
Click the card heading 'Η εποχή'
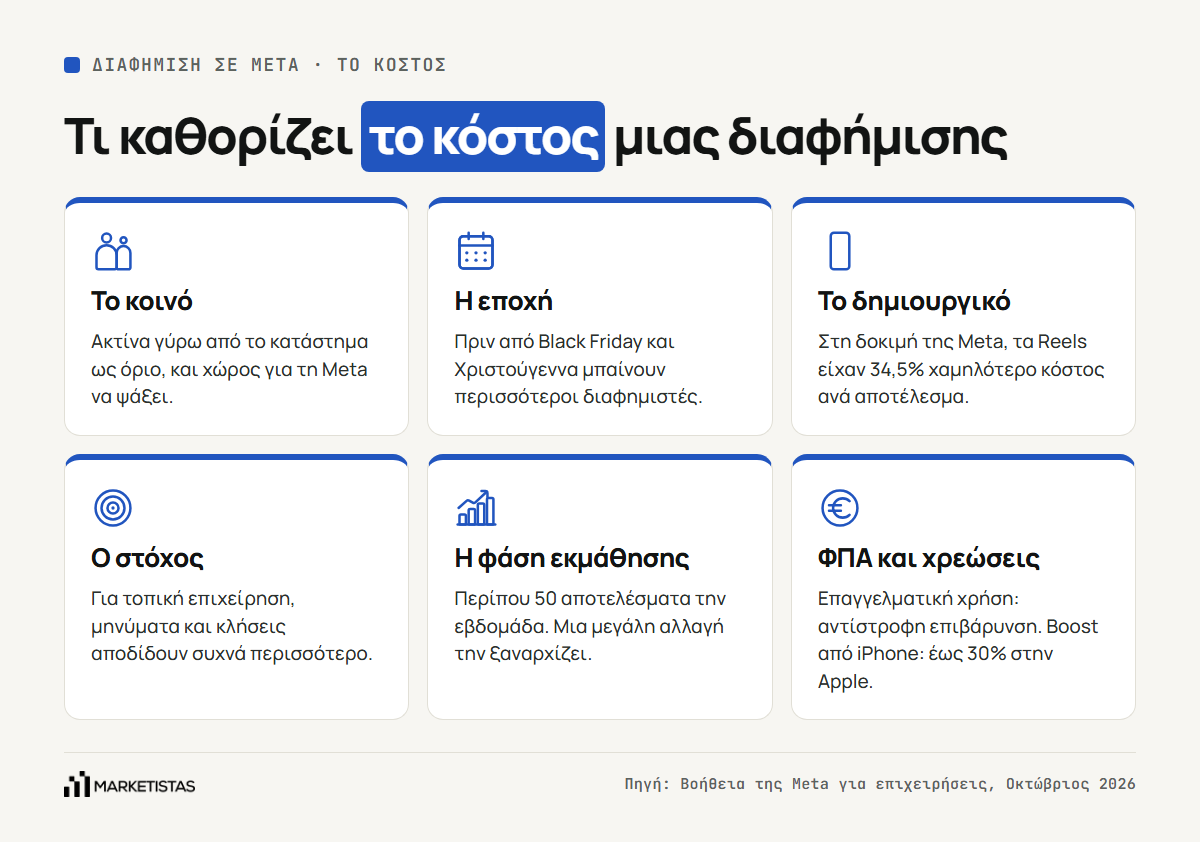coord(504,301)
